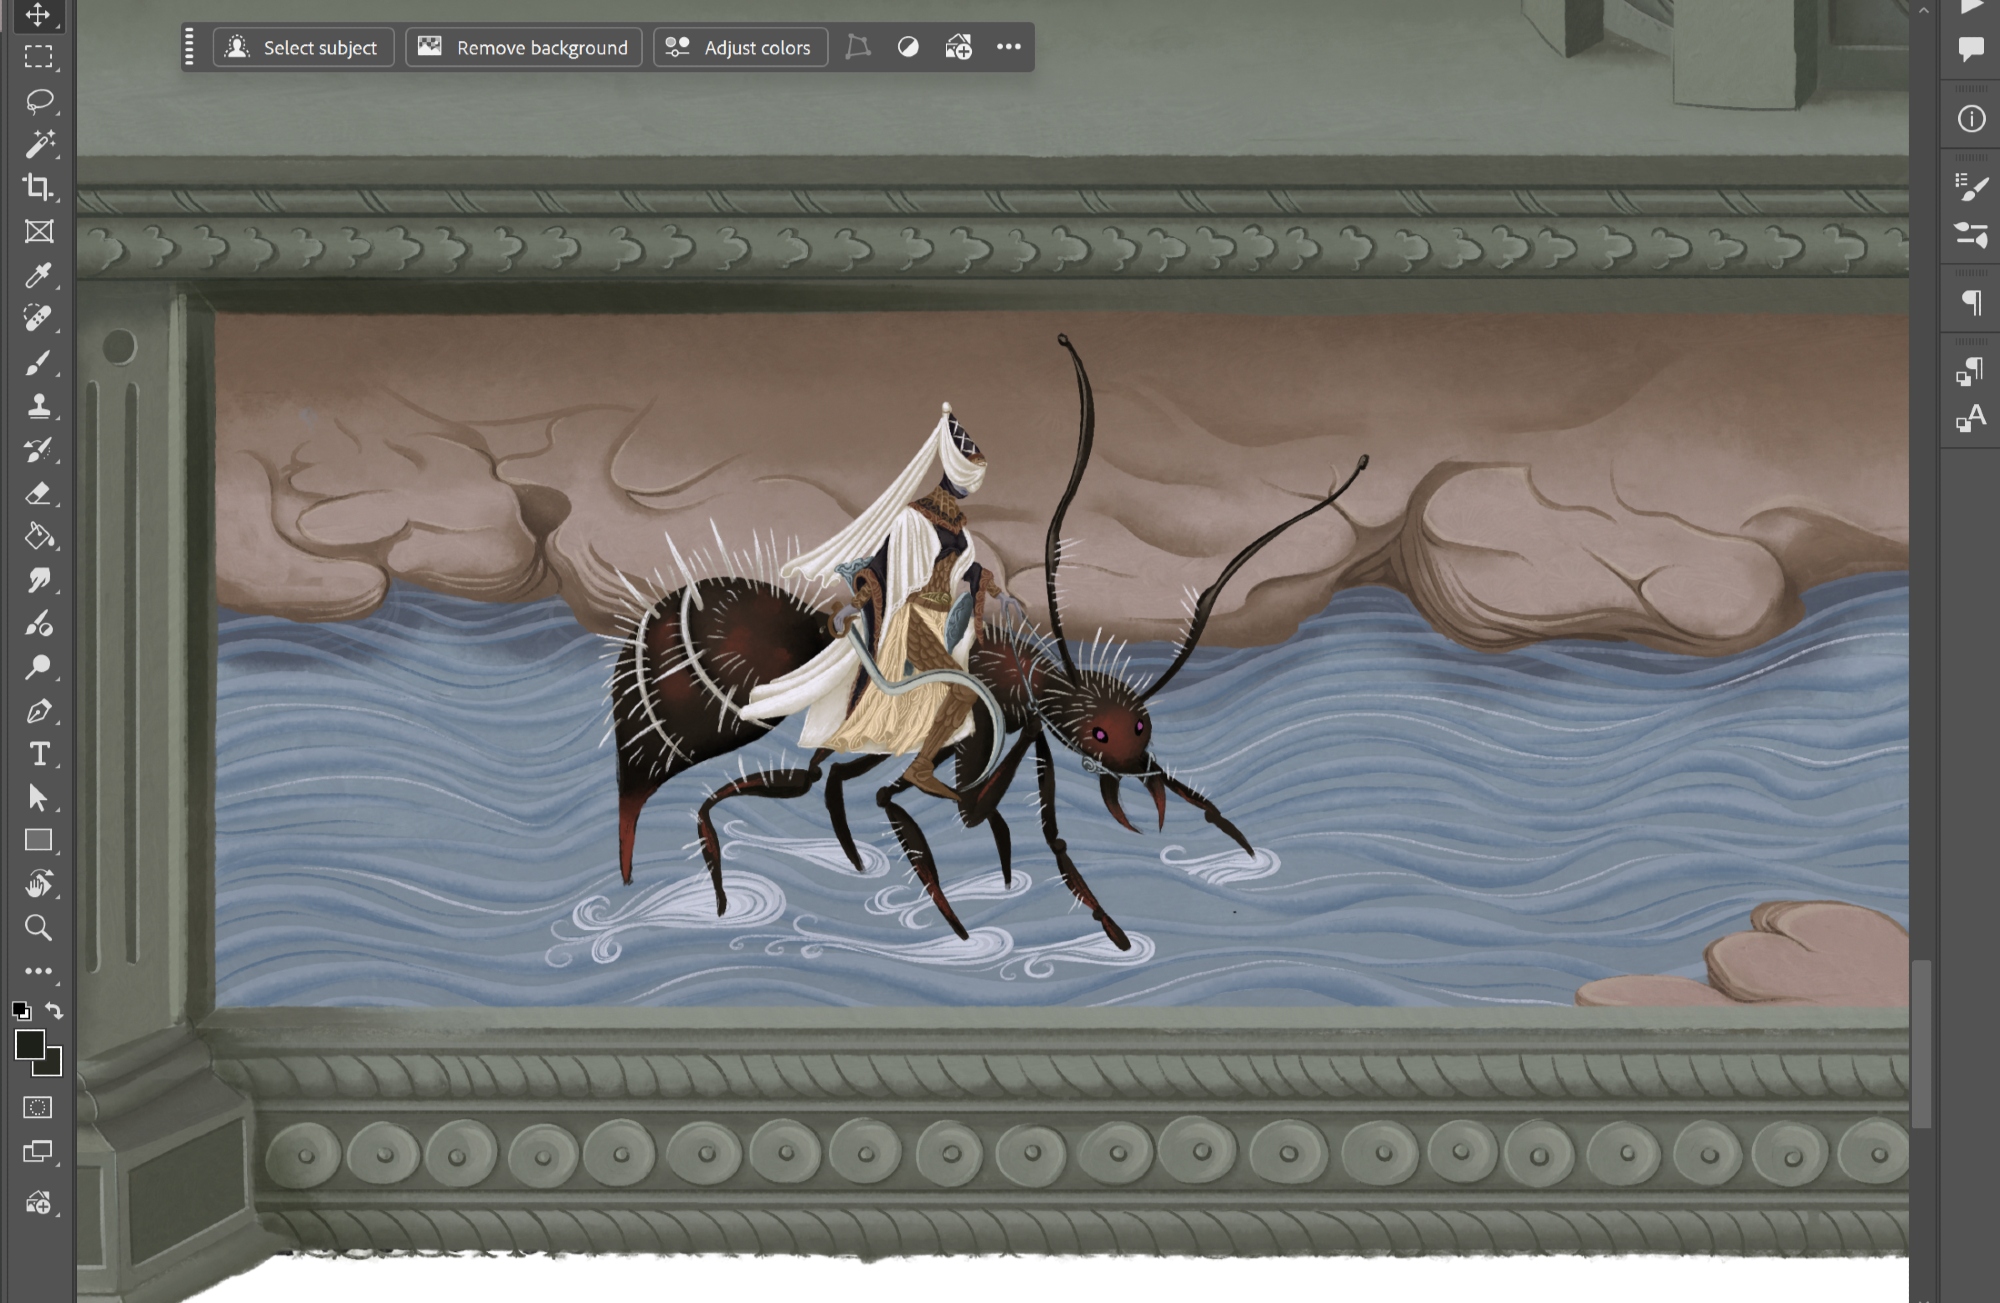Screen dimensions: 2000x1303
Task: Select the Magic Wand tool
Action: click(38, 144)
